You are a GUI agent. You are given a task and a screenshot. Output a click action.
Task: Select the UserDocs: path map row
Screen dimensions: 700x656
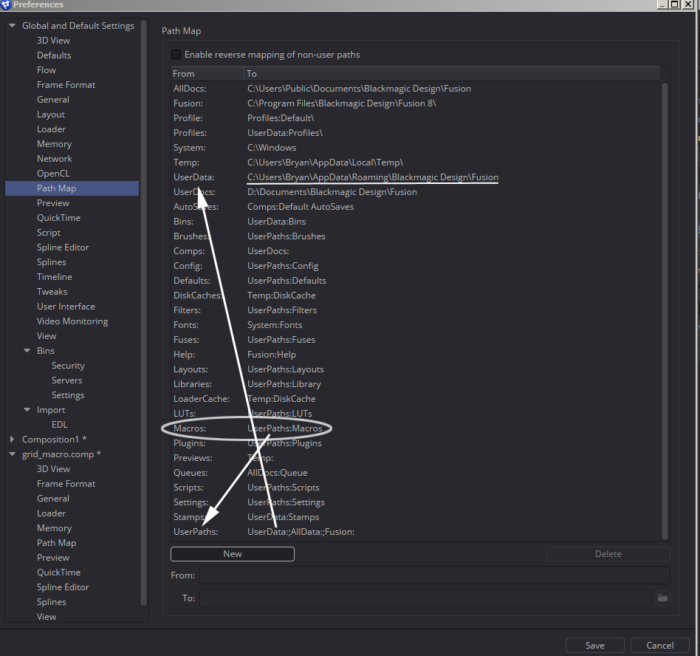(416, 192)
